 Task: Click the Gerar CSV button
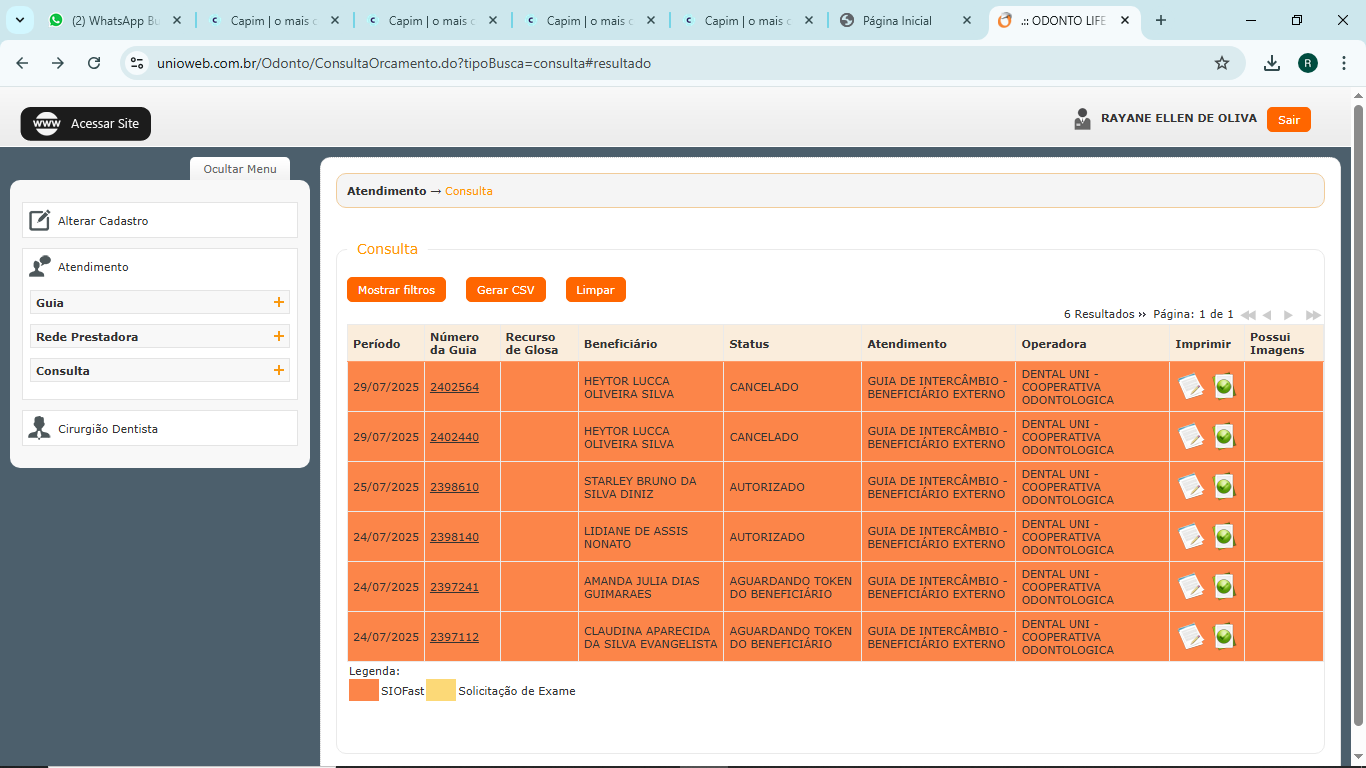point(505,290)
